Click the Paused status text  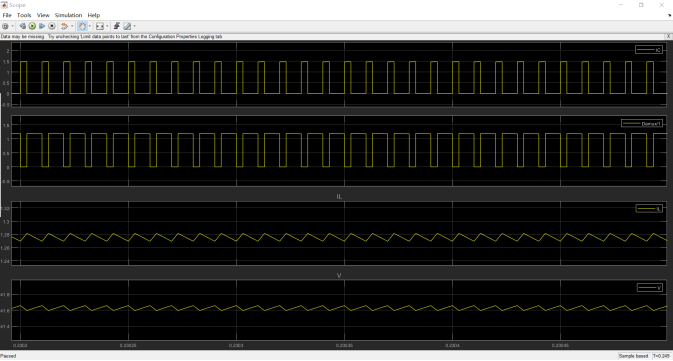coord(8,356)
